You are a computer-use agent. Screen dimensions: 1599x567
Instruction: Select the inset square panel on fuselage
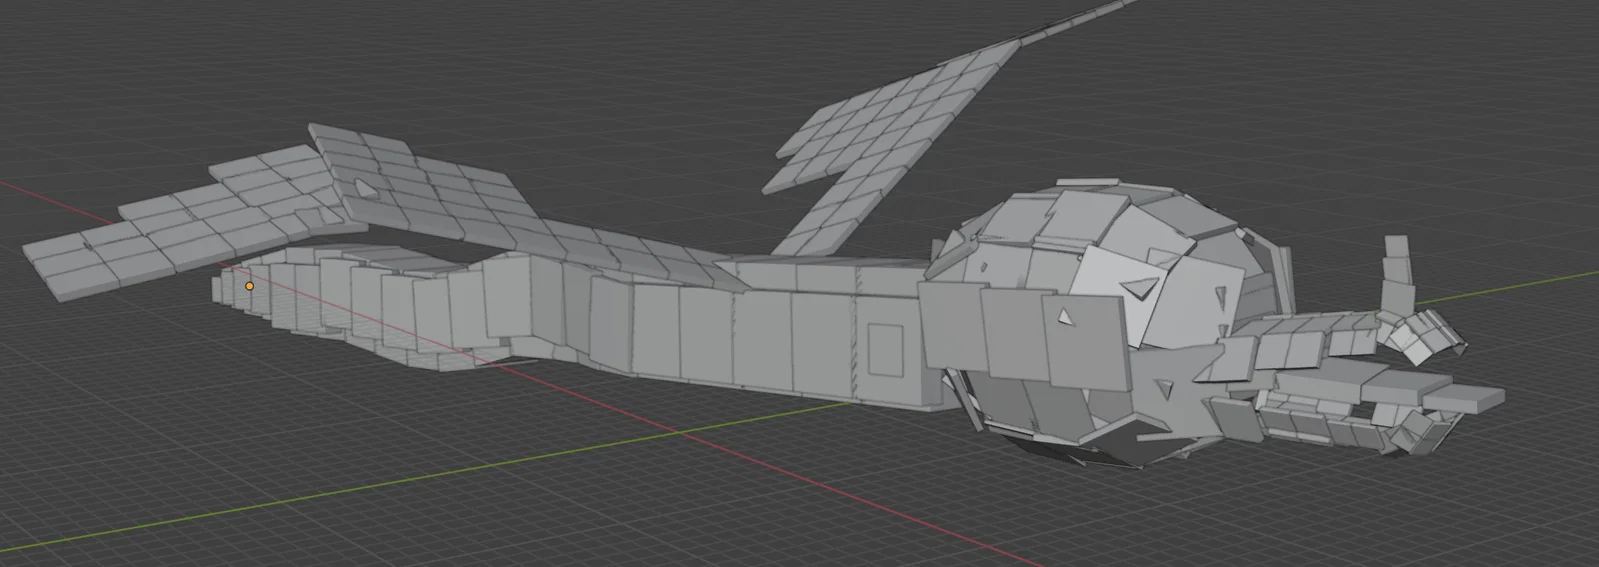(885, 350)
